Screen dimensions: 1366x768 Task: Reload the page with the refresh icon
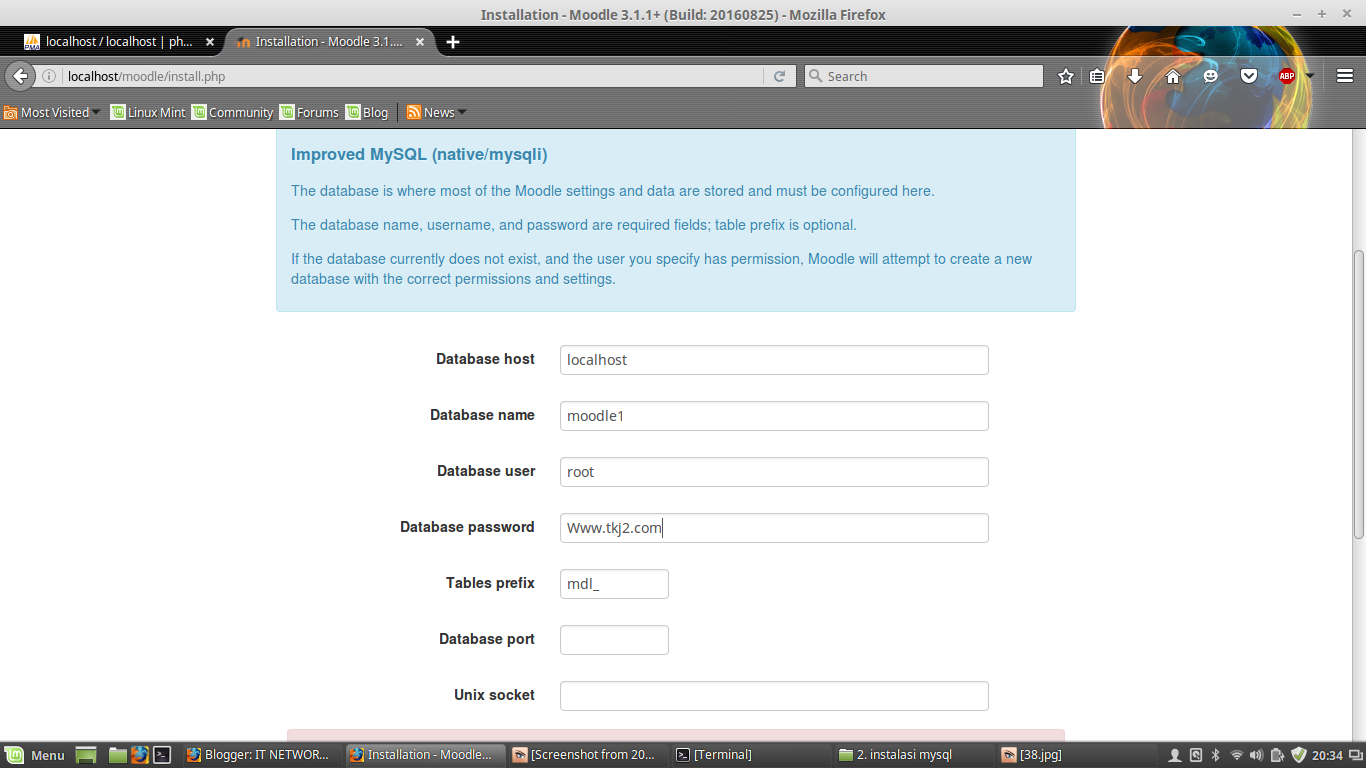pos(780,76)
